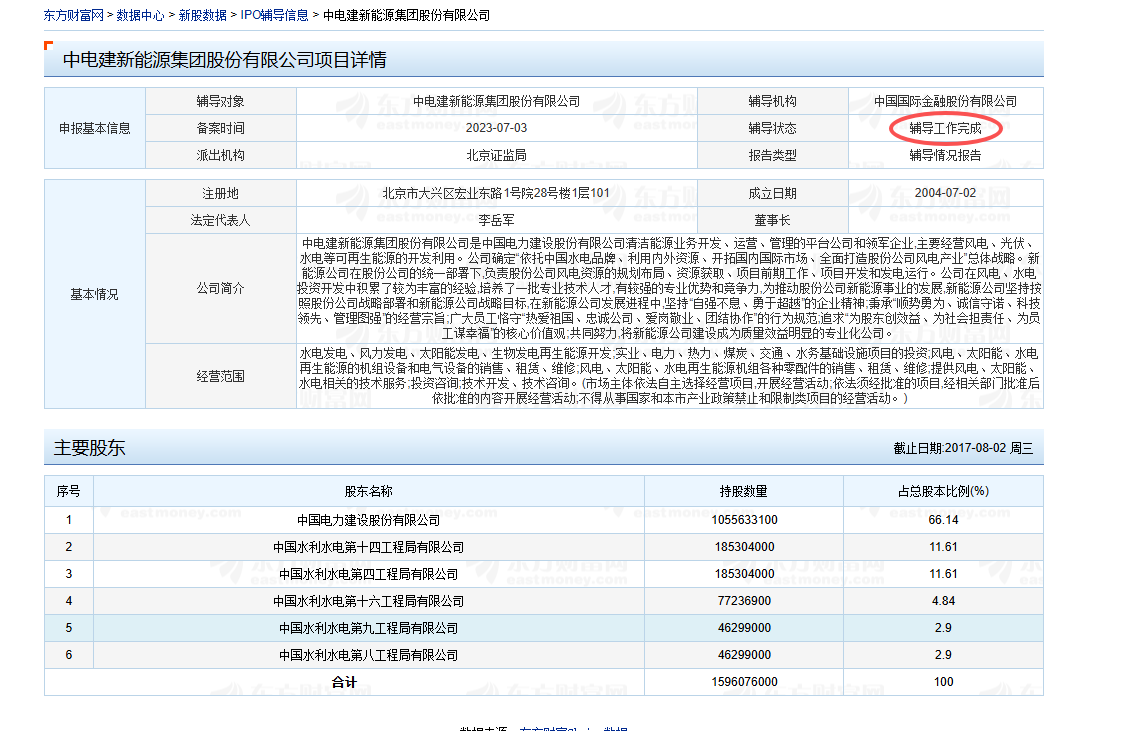Screen dimensions: 1145x731
Task: Select the 注册地 address 北京市大兴区宏业东路
Action: pos(496,194)
